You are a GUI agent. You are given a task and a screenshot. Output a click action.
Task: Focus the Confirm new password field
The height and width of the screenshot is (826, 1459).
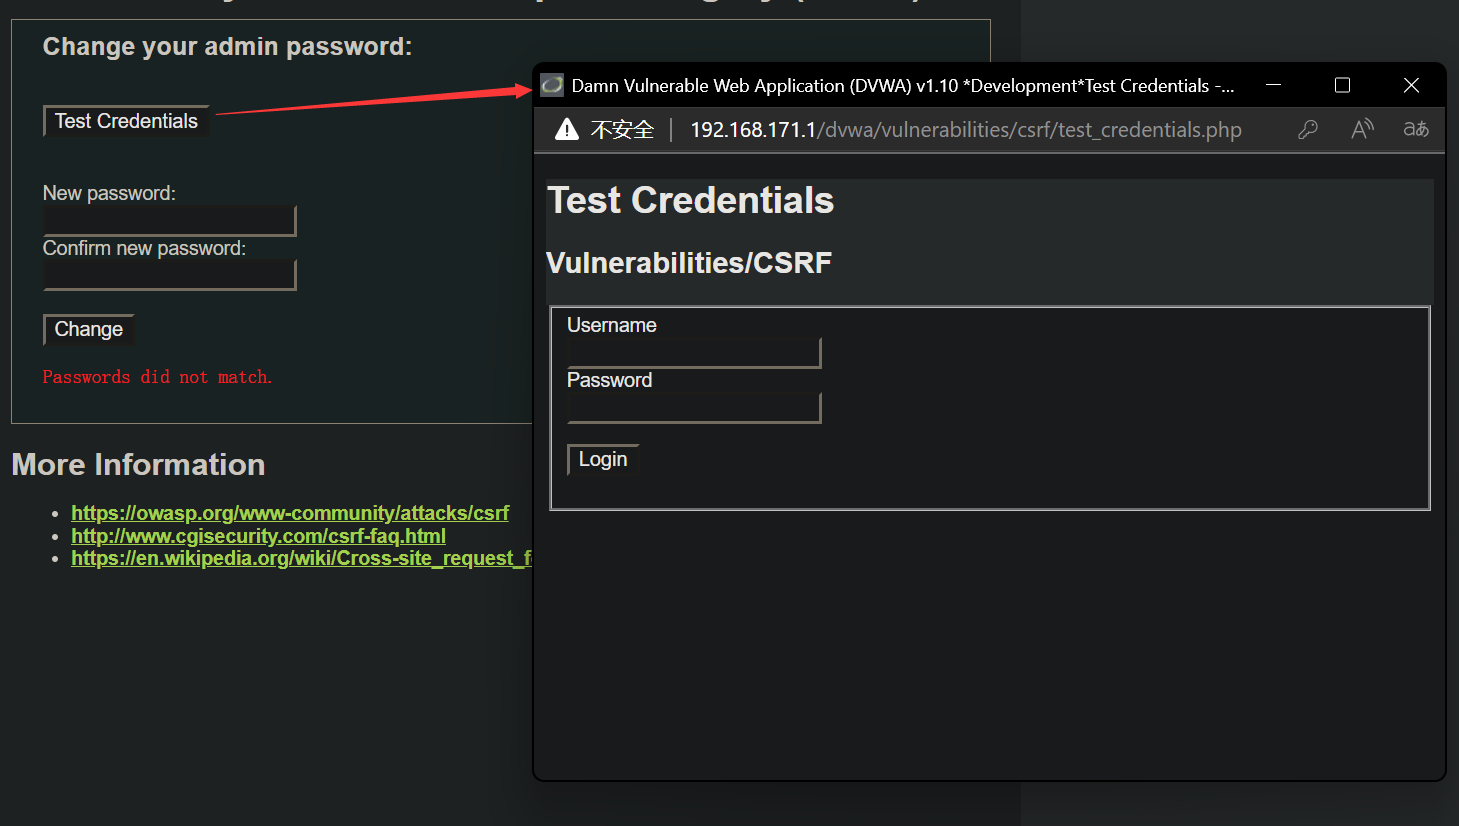pos(170,275)
